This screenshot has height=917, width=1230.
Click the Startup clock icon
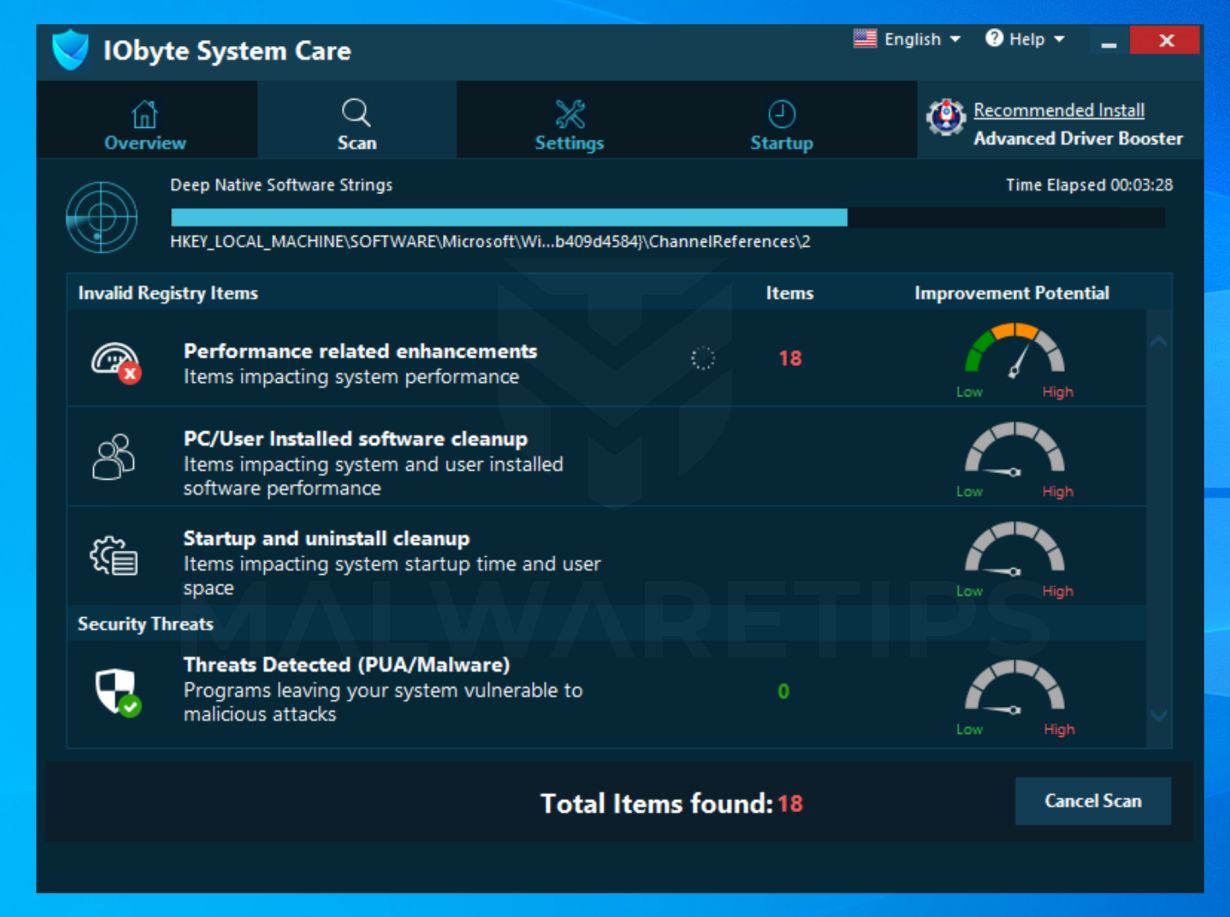click(x=781, y=114)
